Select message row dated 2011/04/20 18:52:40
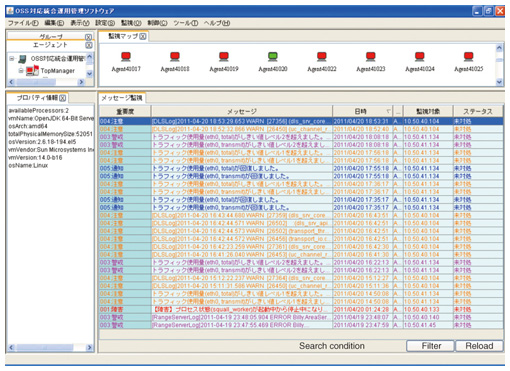 pyautogui.click(x=301, y=129)
